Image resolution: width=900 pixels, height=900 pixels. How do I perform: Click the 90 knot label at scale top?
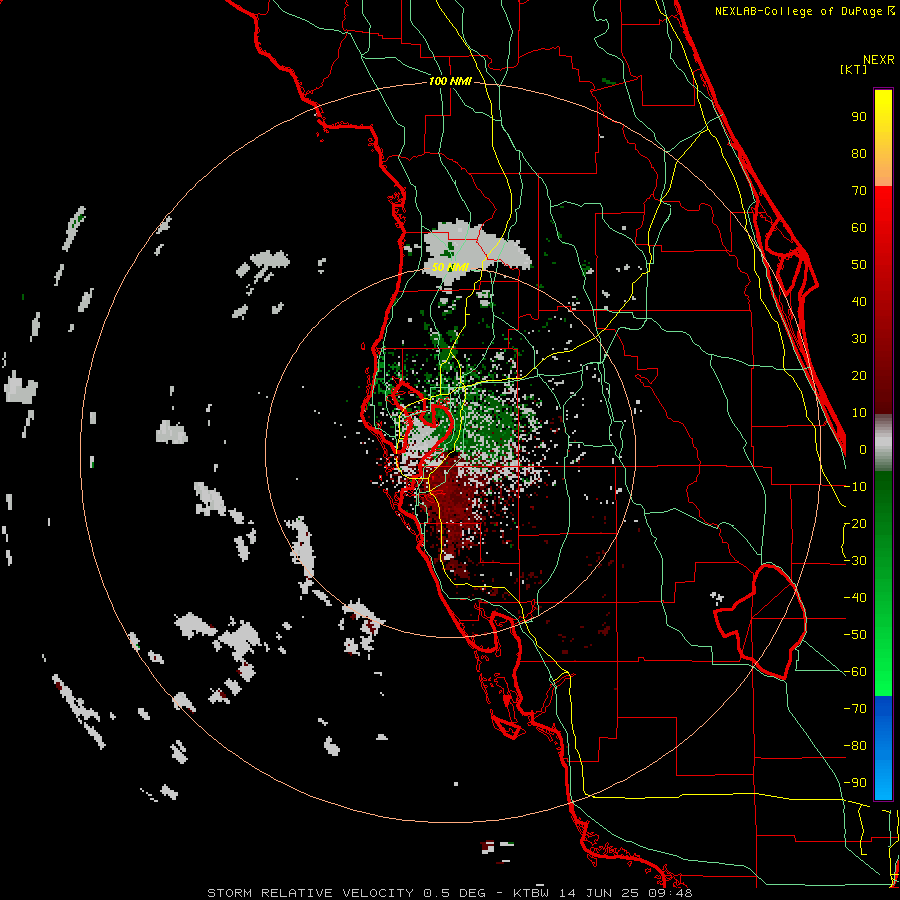pos(859,117)
